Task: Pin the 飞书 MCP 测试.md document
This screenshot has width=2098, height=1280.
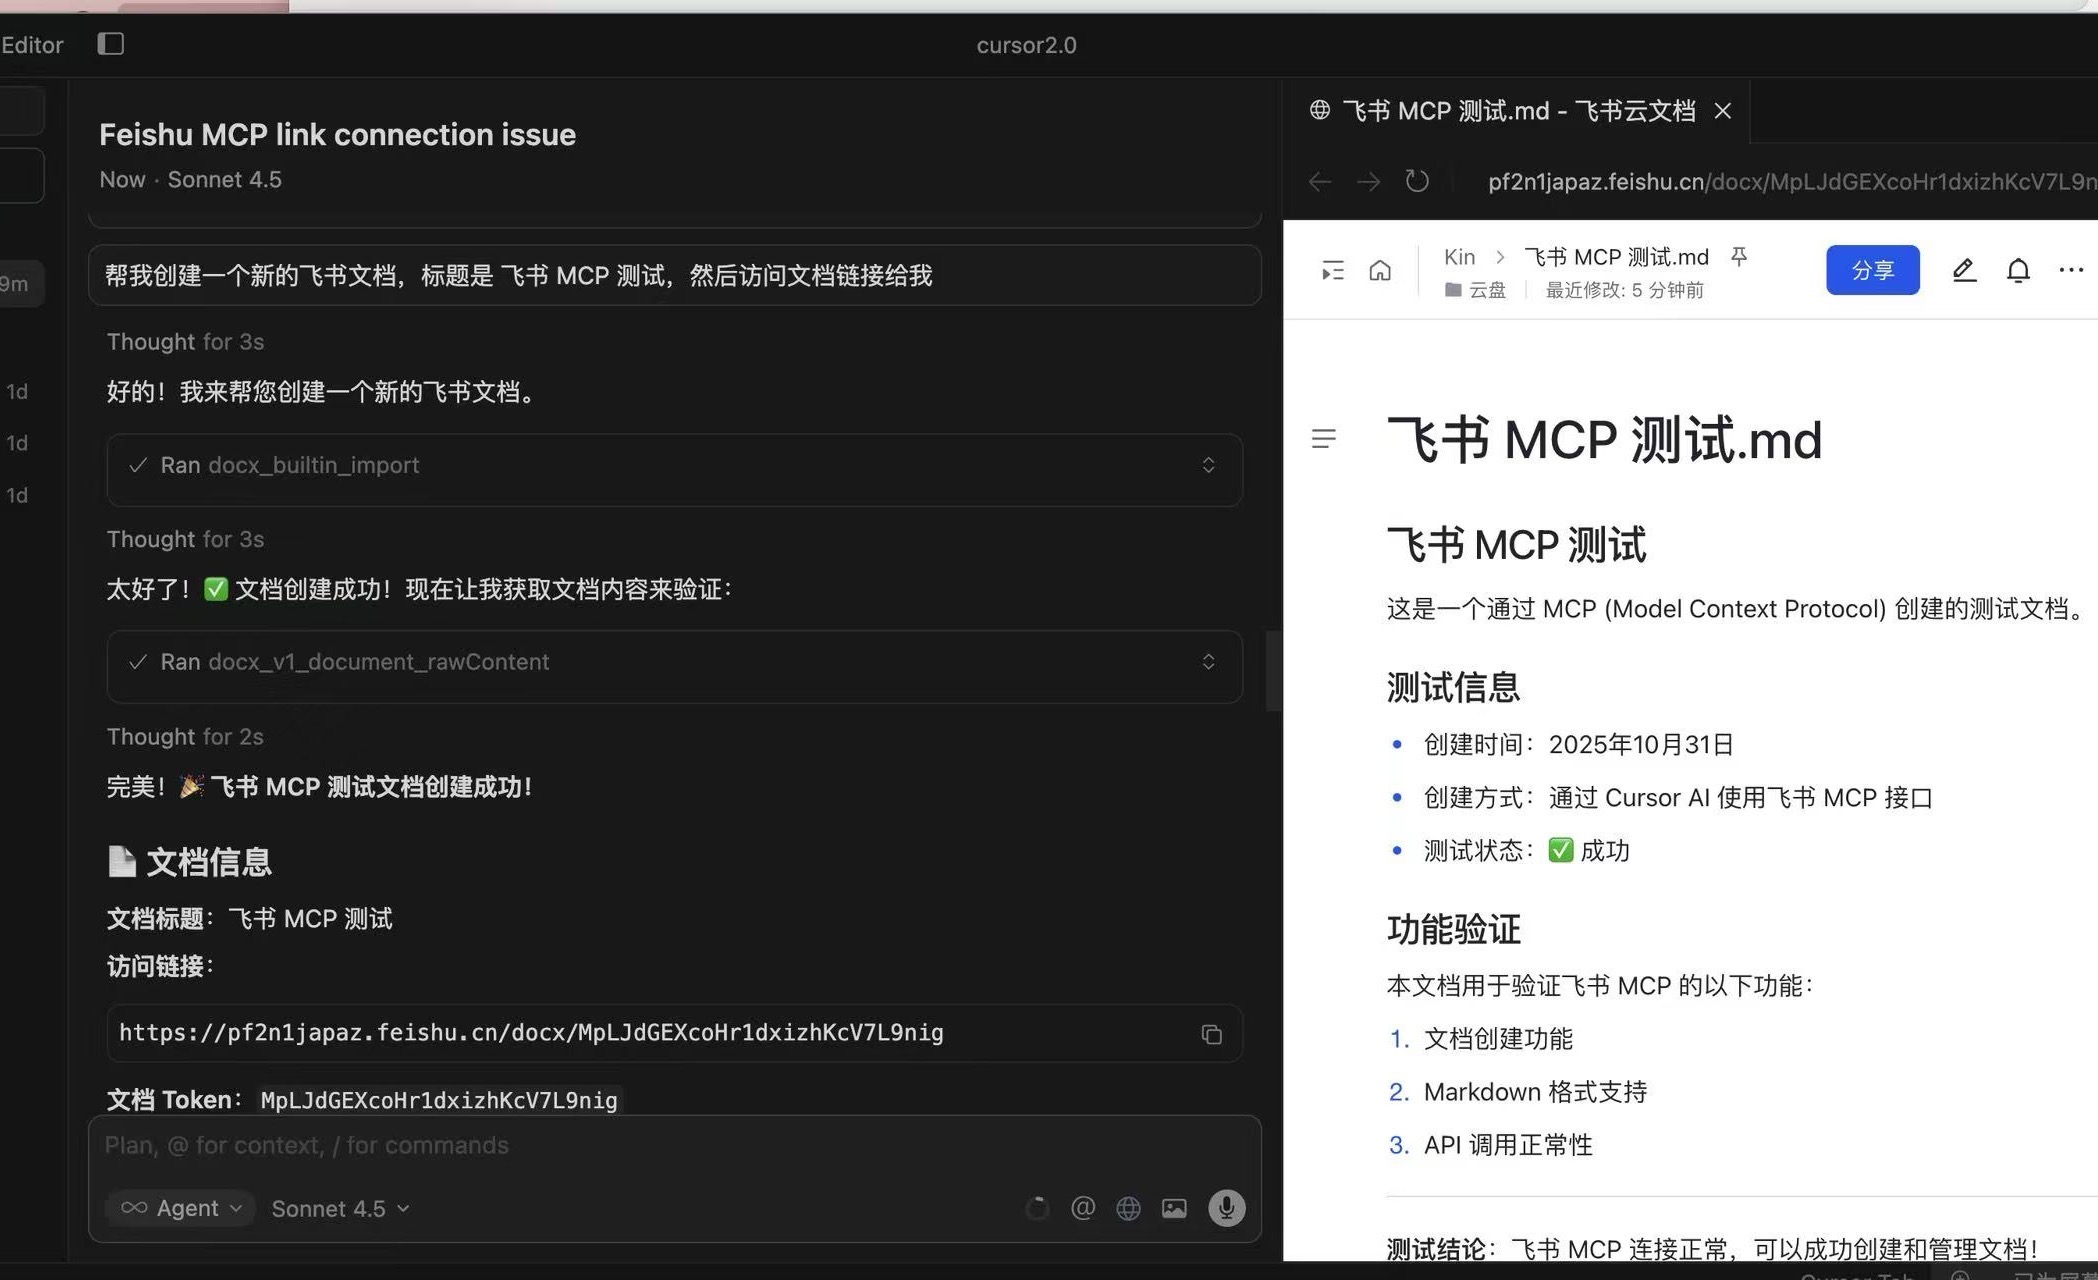Action: click(1739, 257)
